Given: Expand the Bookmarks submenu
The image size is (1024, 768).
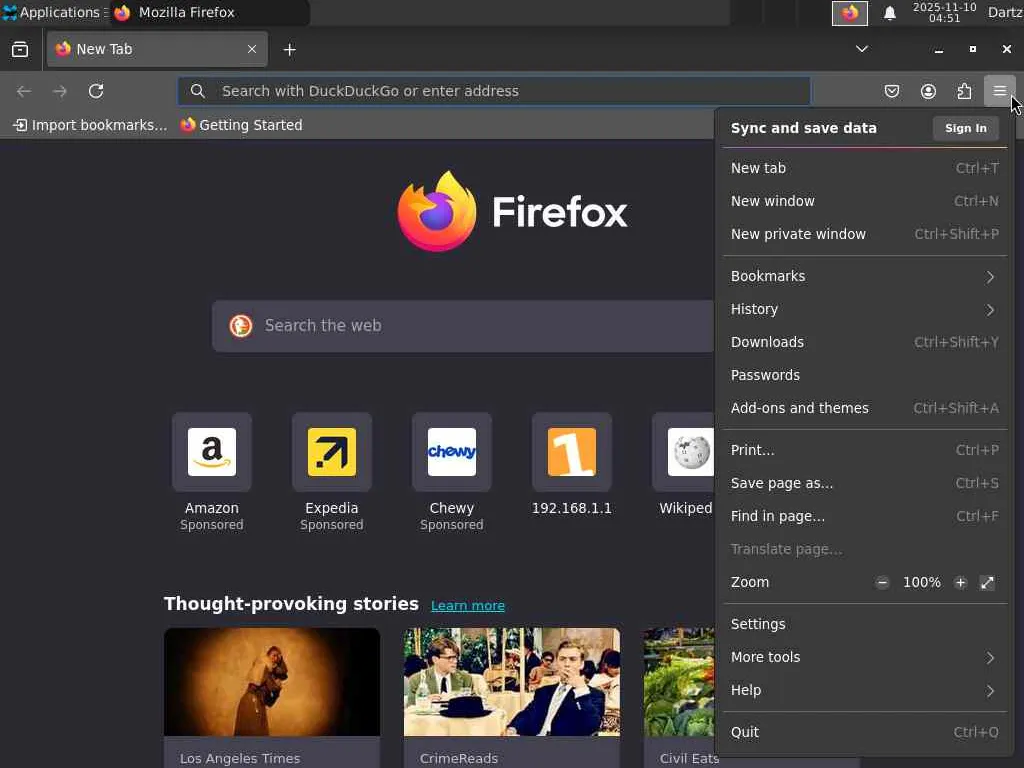Looking at the screenshot, I should [x=864, y=276].
